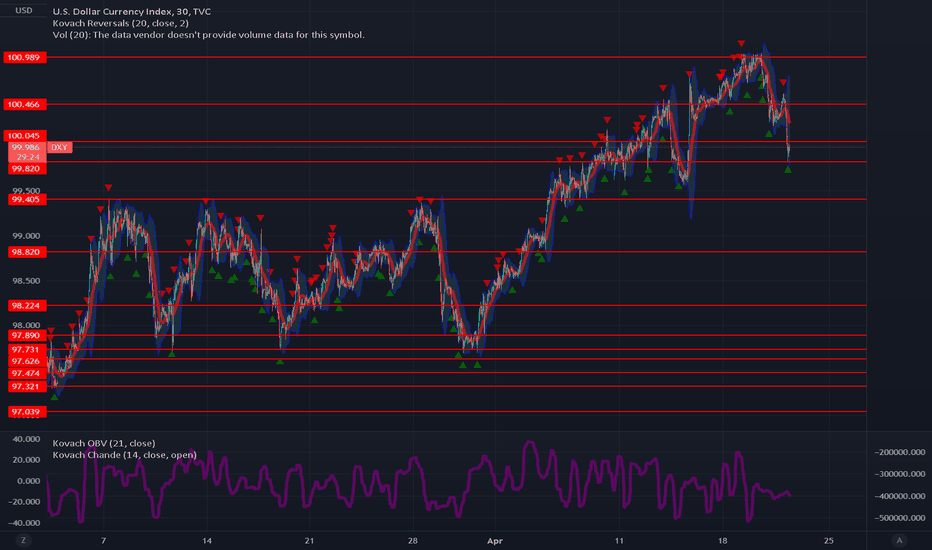Click the 98.820 price level label
932x550 pixels.
27,252
